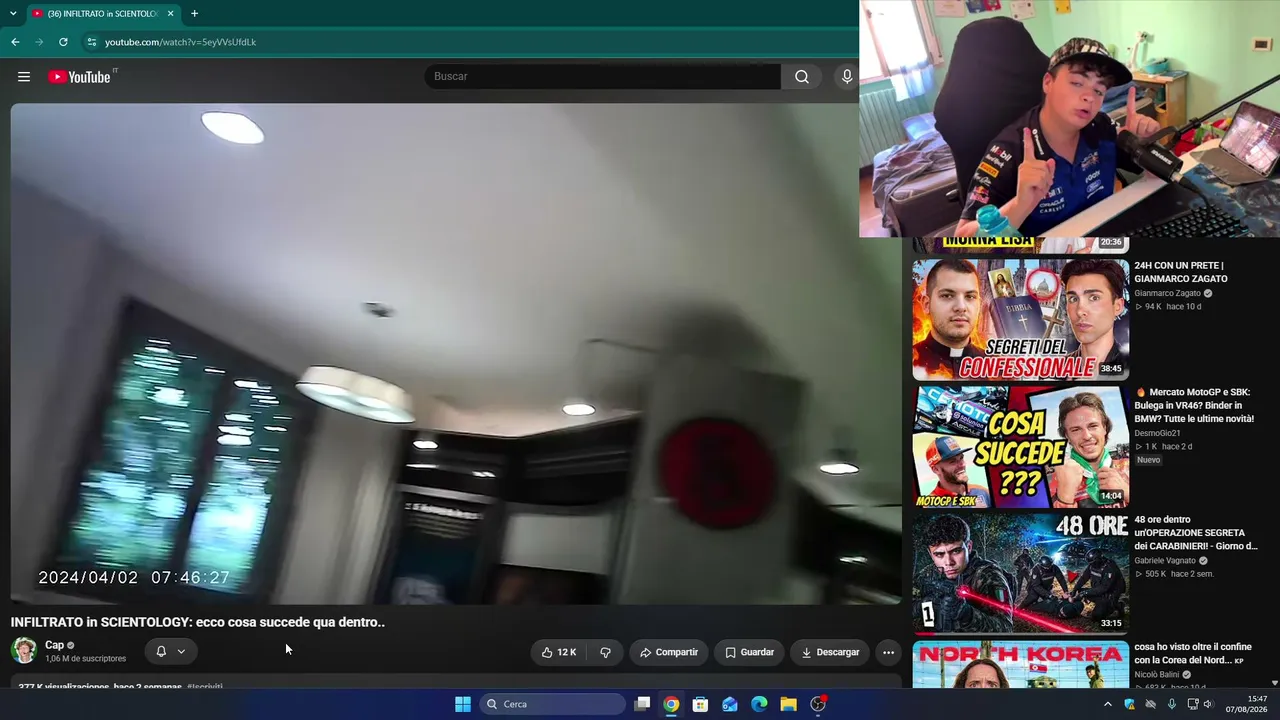The width and height of the screenshot is (1280, 720).
Task: Click the Cerca taskbar search box
Action: point(553,704)
